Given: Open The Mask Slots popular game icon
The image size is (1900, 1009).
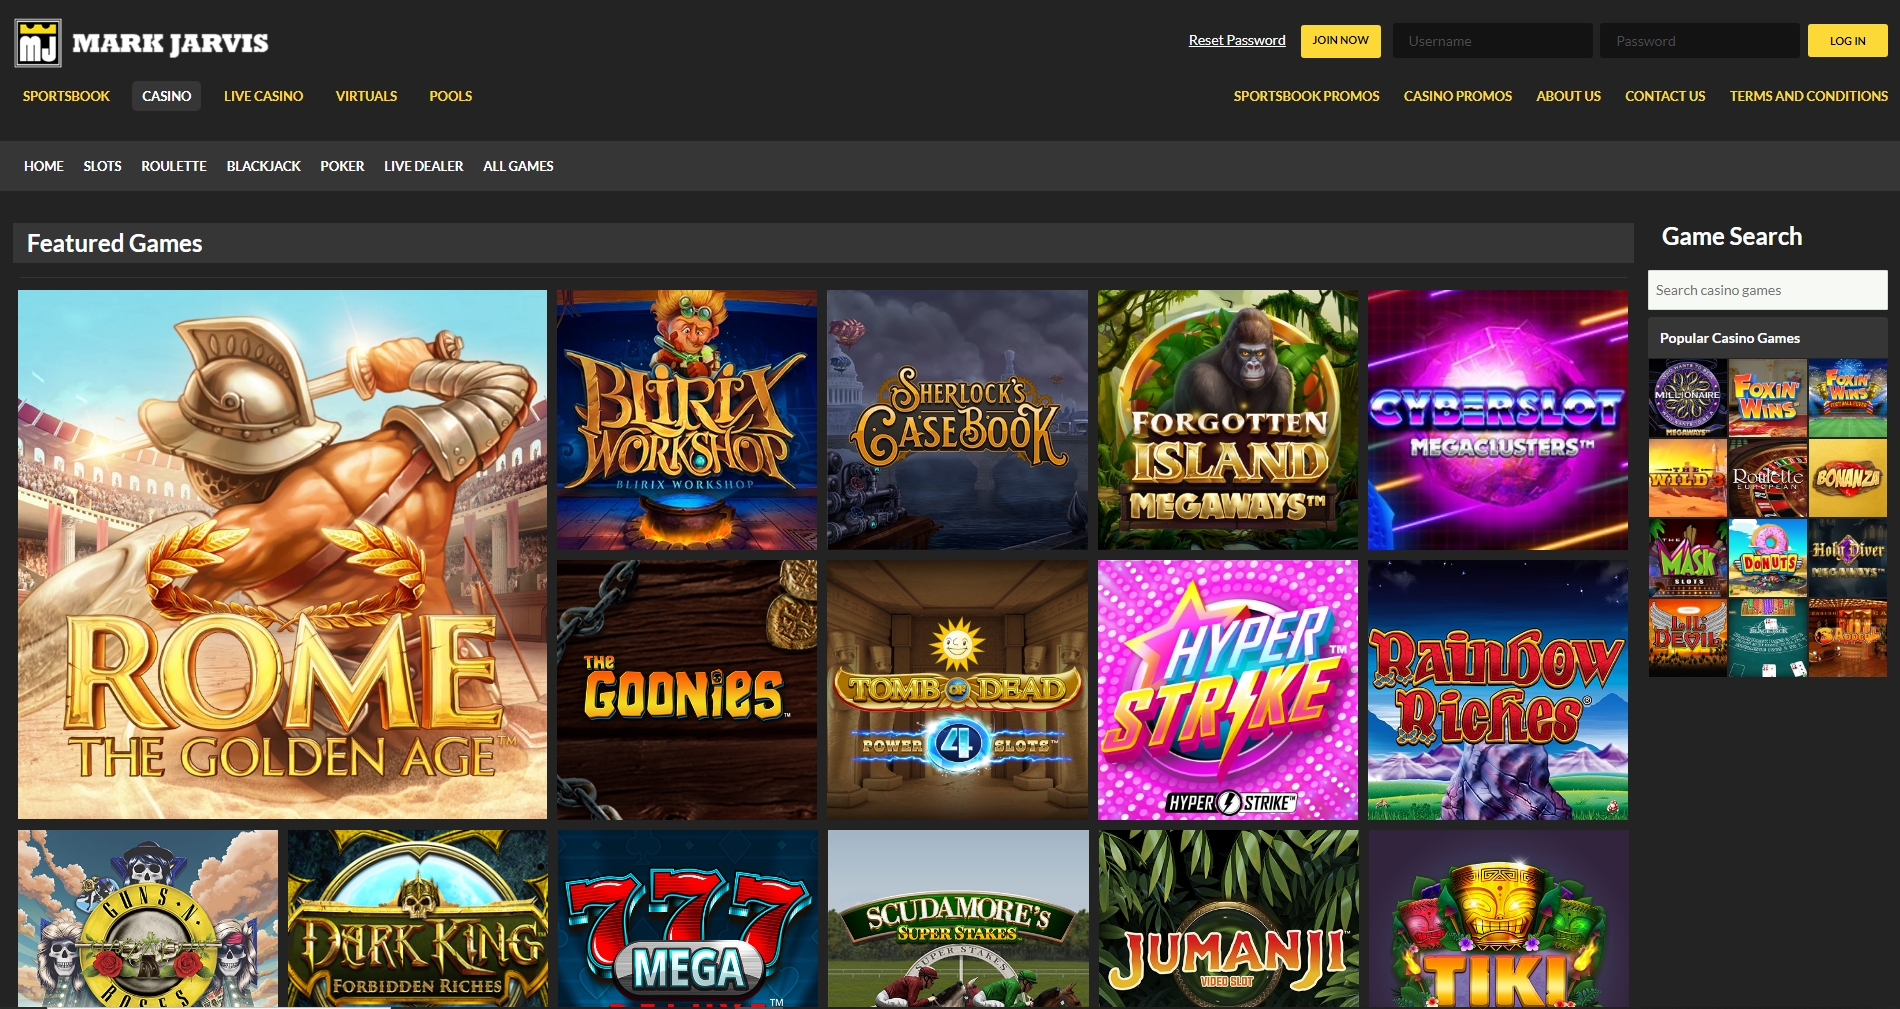Looking at the screenshot, I should [x=1688, y=558].
